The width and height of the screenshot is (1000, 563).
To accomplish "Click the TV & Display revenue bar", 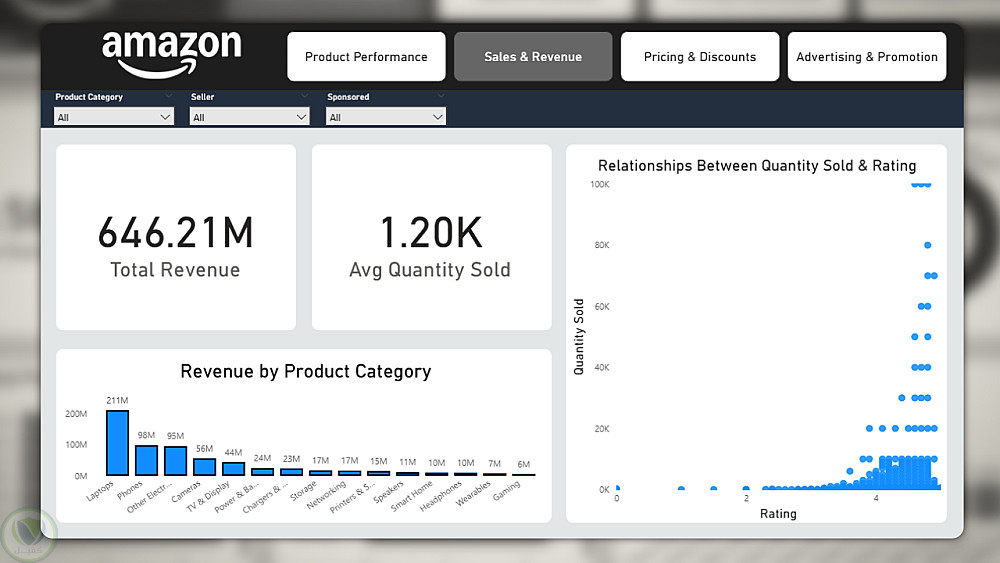I will [233, 469].
